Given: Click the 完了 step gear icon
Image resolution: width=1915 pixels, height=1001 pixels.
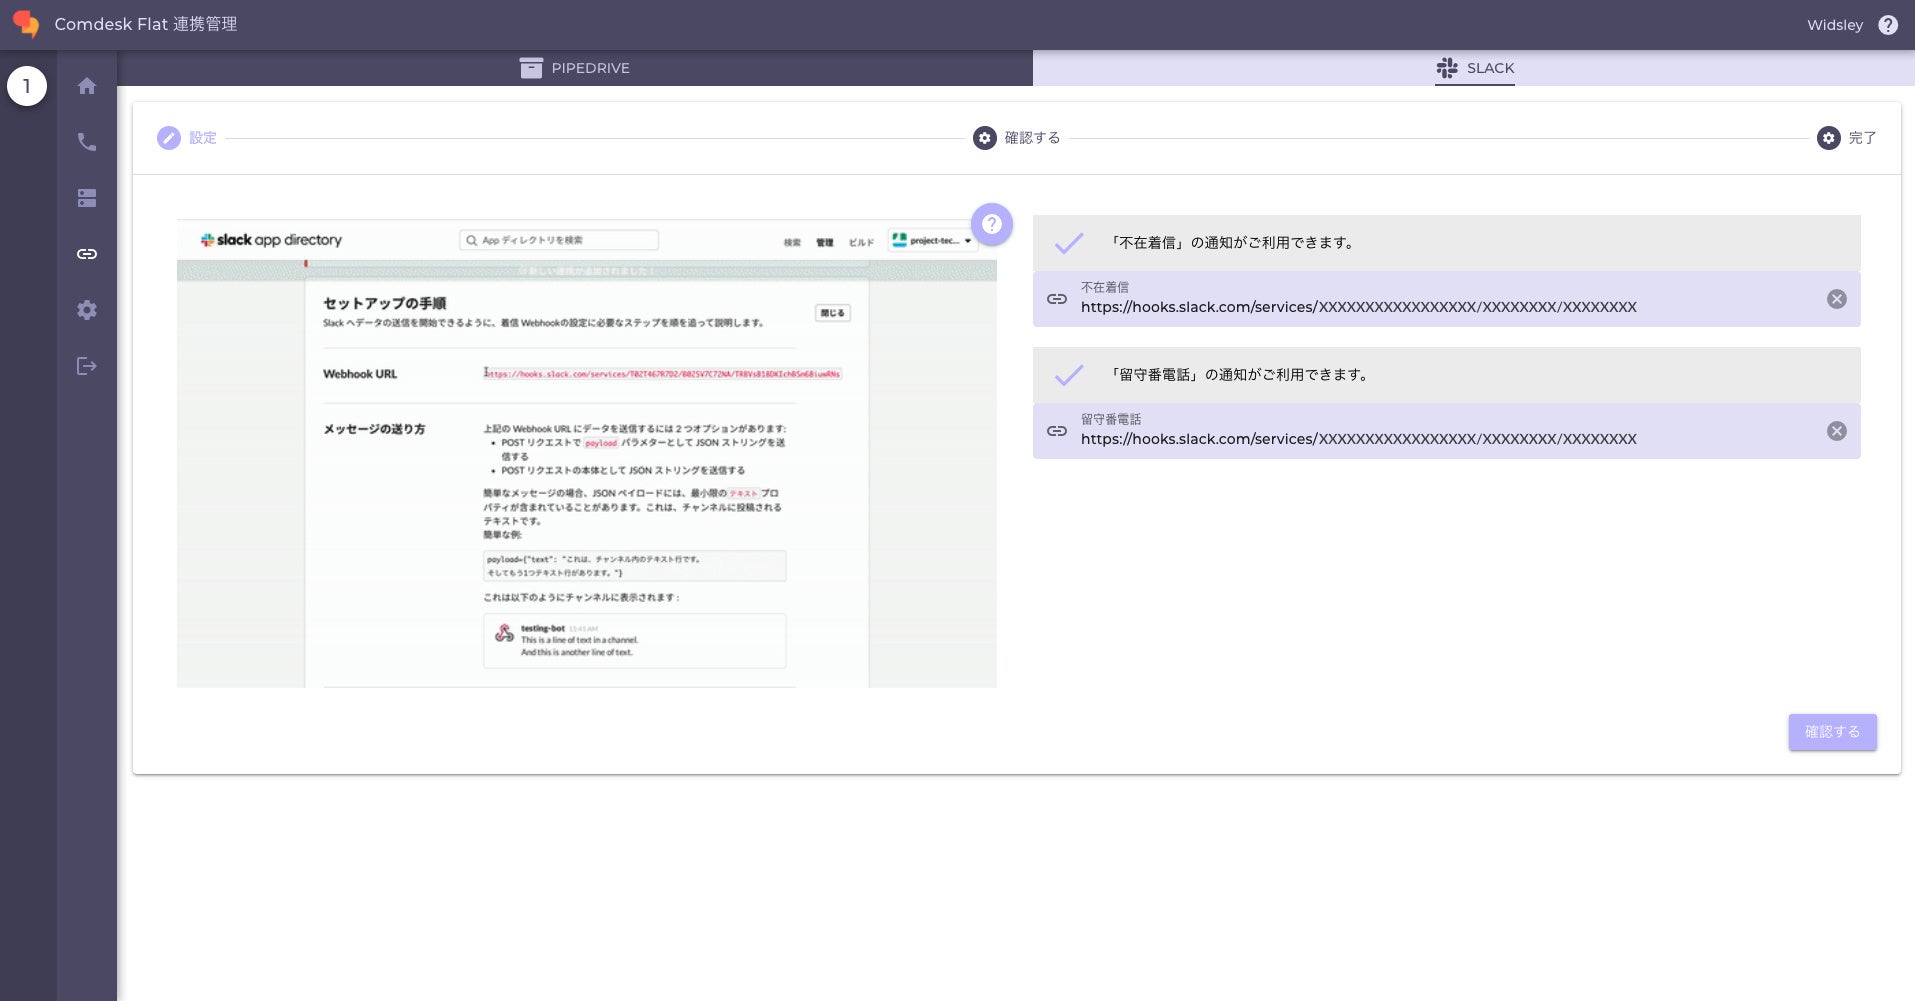Looking at the screenshot, I should tap(1829, 138).
